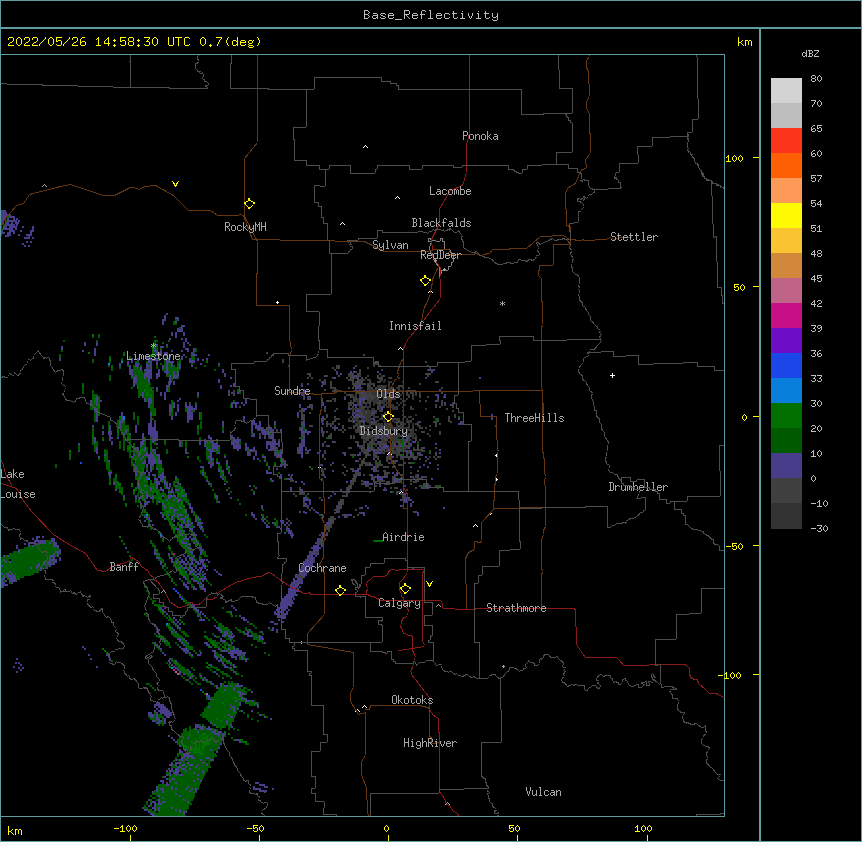862x842 pixels.
Task: Select the Olds label
Action: click(x=388, y=394)
